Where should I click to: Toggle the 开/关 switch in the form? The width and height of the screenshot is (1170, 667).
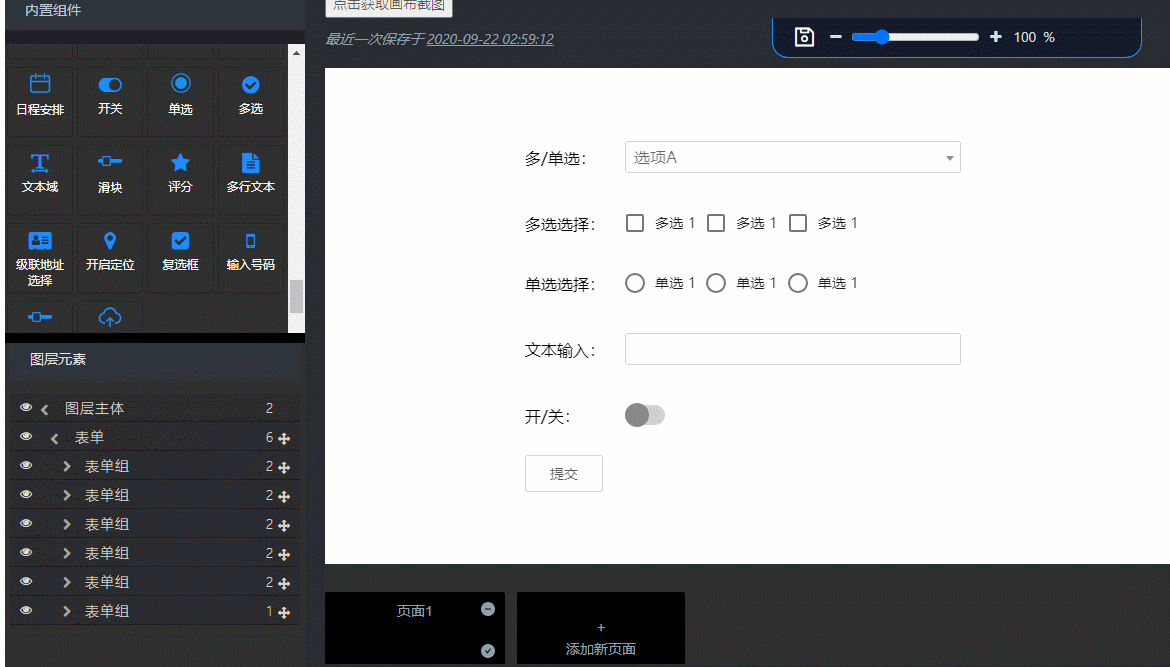coord(645,415)
